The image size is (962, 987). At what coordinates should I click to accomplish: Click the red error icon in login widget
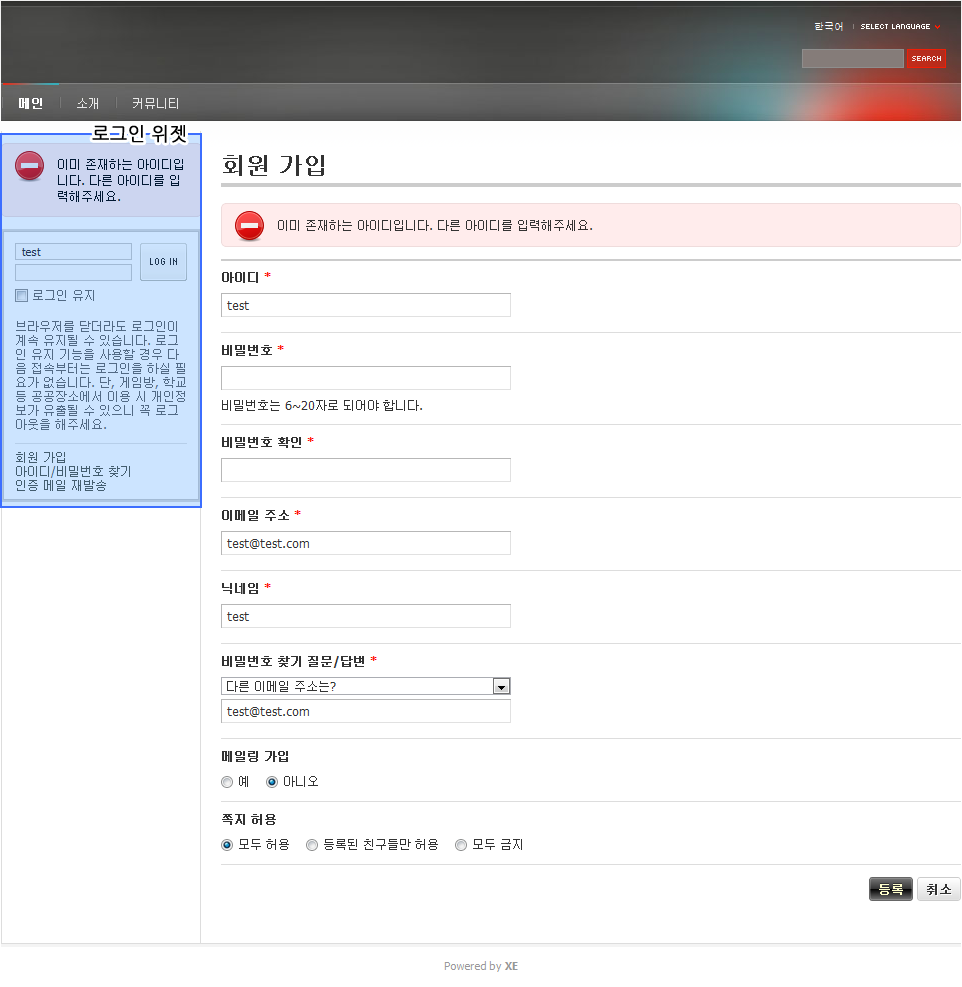tap(30, 166)
